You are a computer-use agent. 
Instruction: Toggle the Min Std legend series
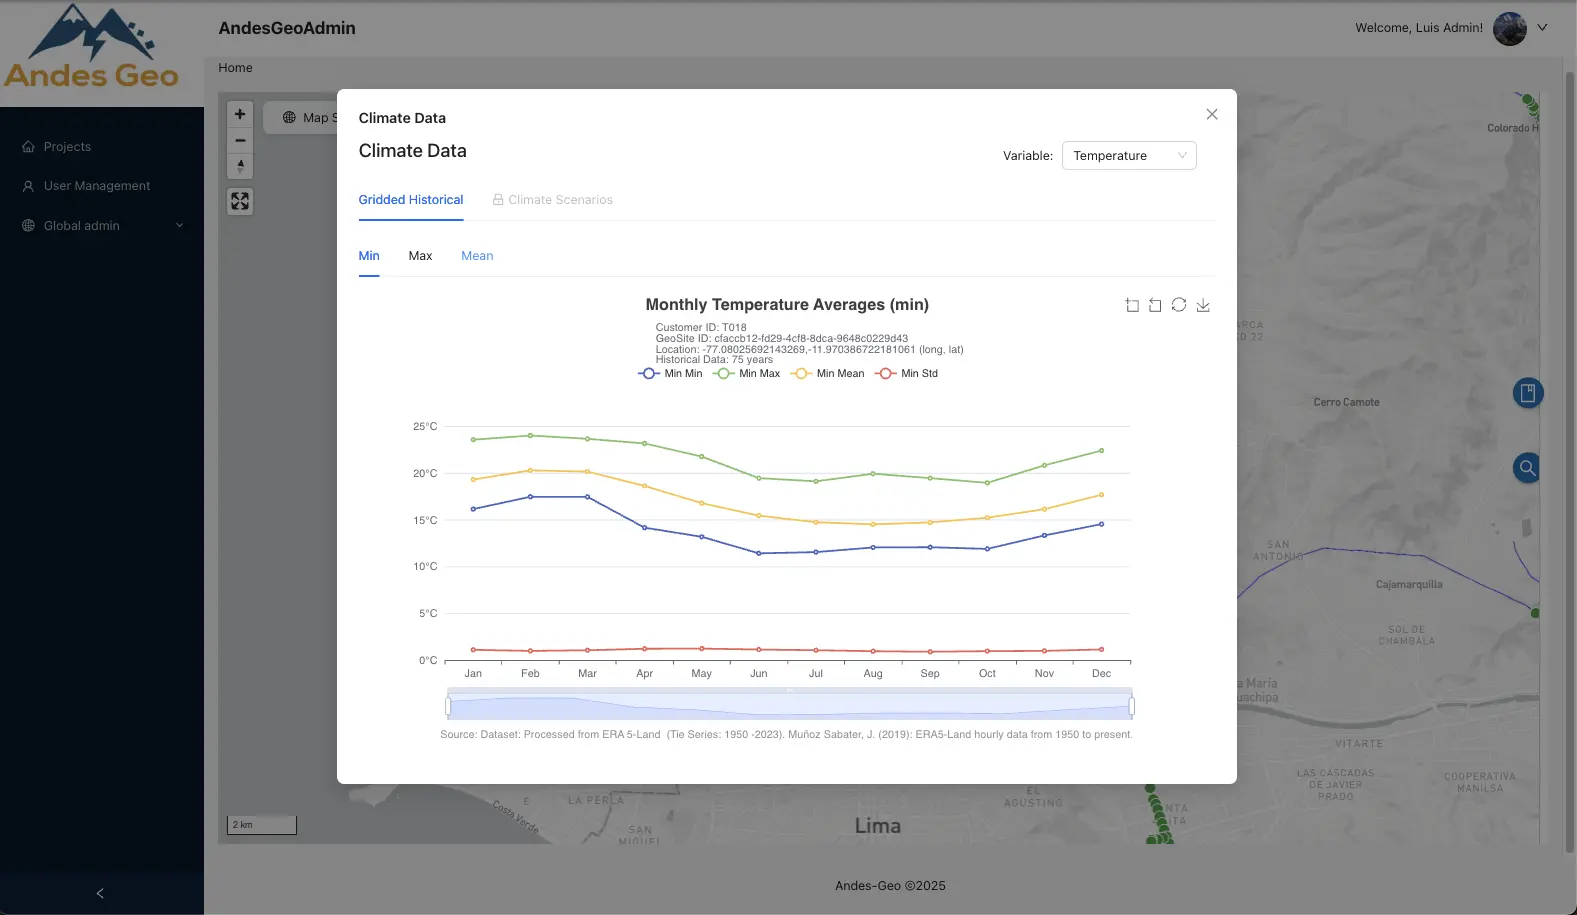click(x=906, y=374)
